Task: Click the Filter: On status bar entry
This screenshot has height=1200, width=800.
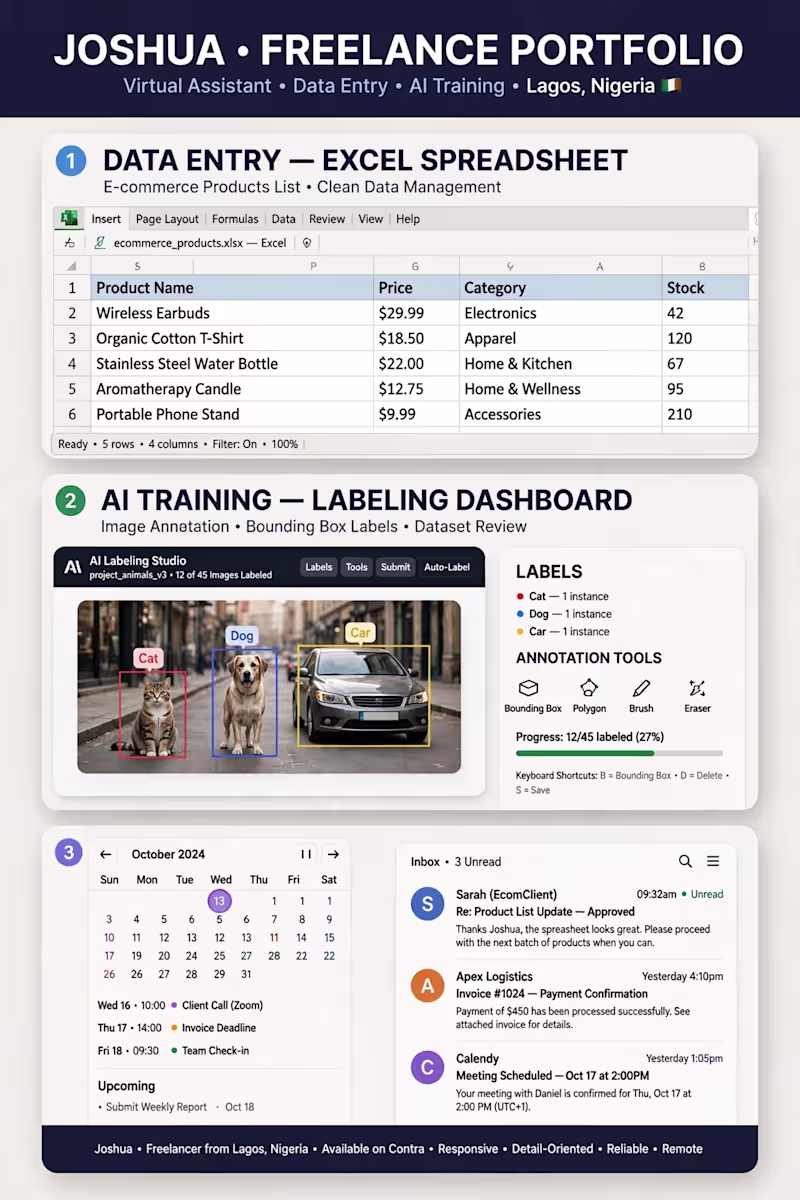Action: pos(235,444)
